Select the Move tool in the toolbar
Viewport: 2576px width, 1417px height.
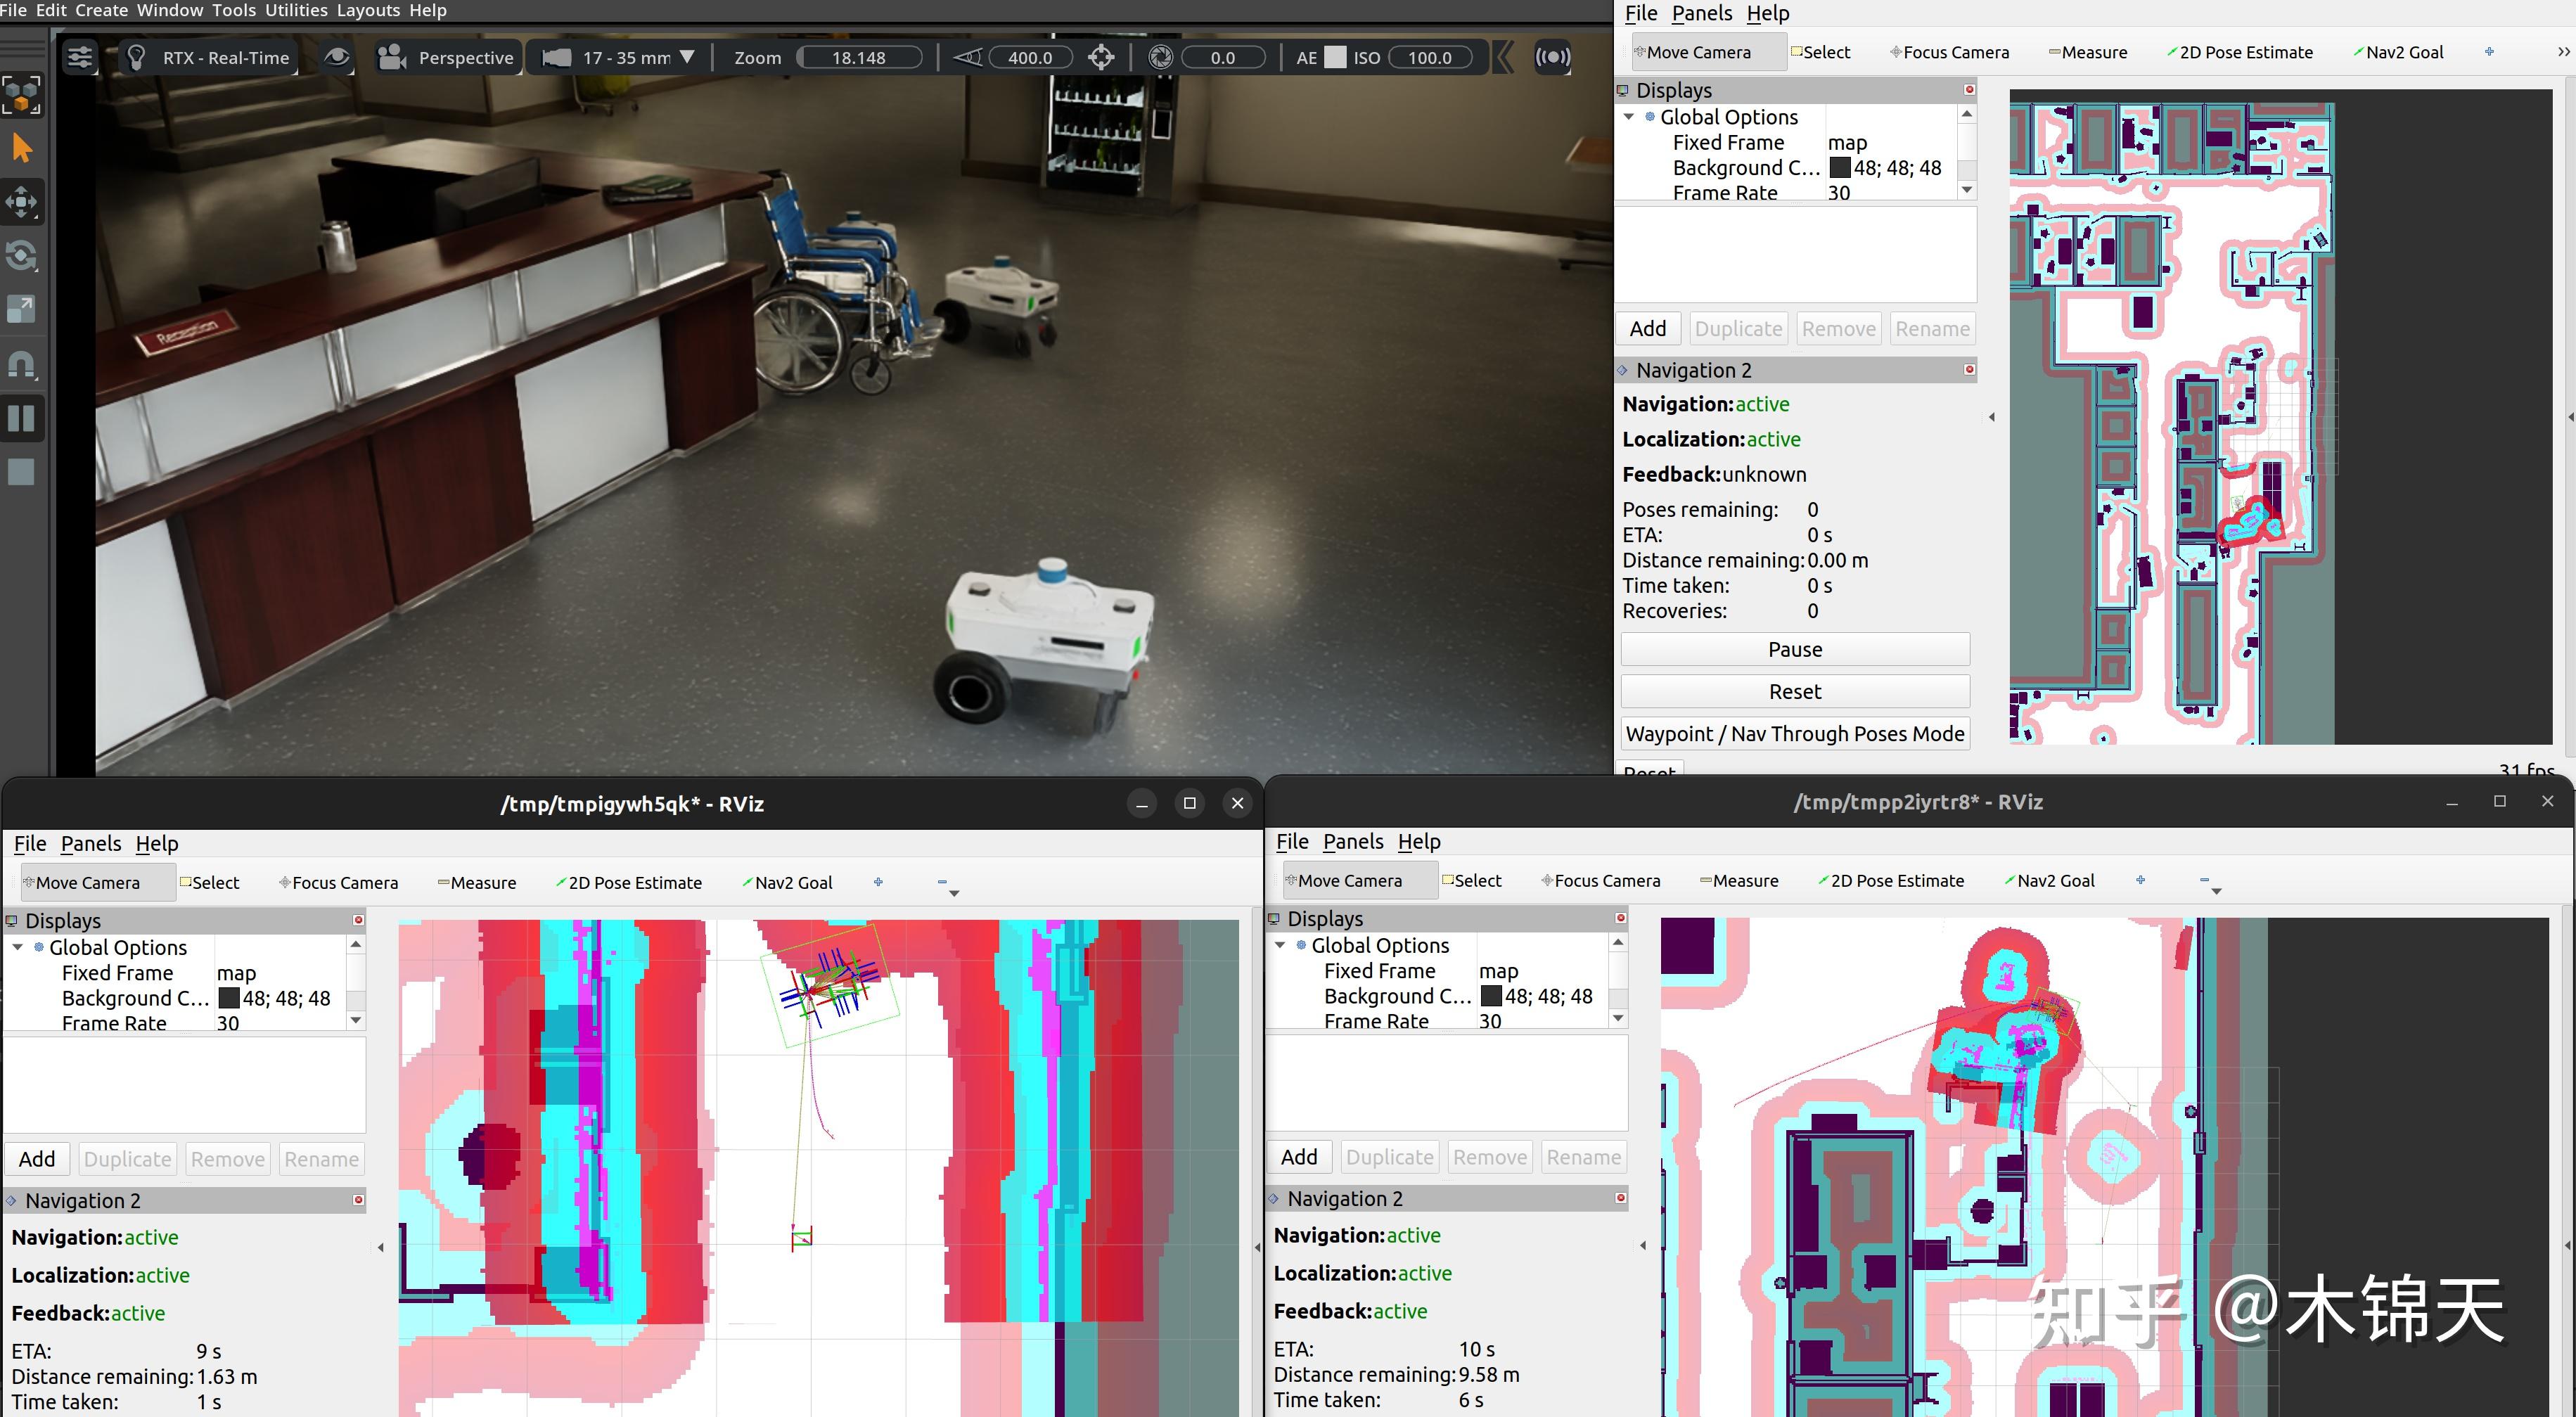(x=22, y=202)
